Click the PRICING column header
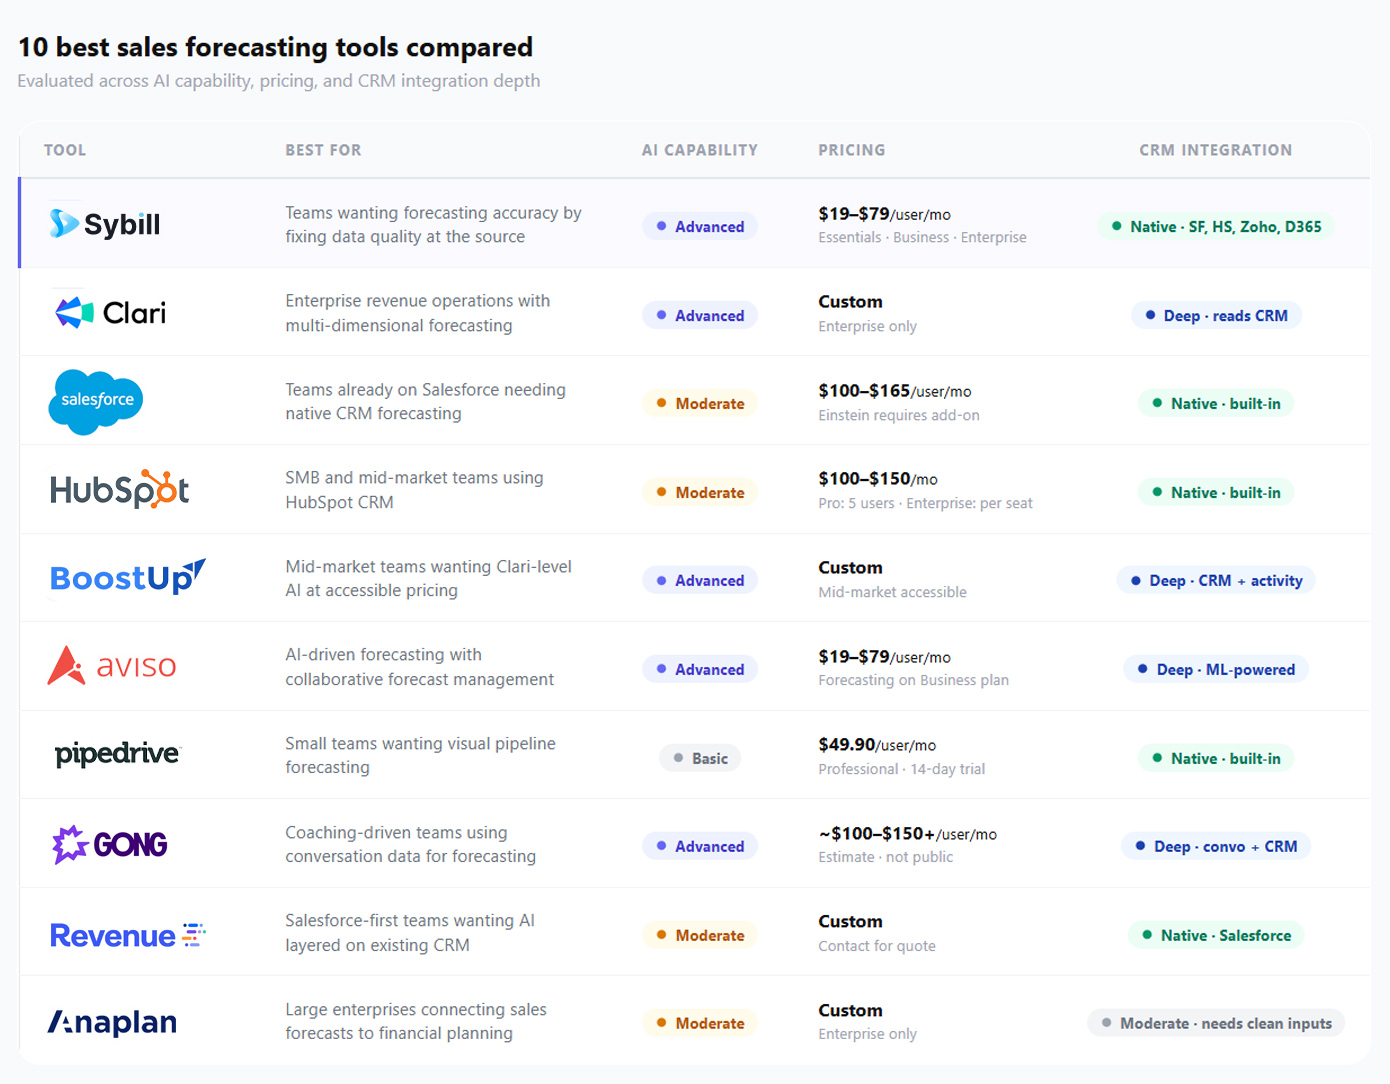 [852, 150]
